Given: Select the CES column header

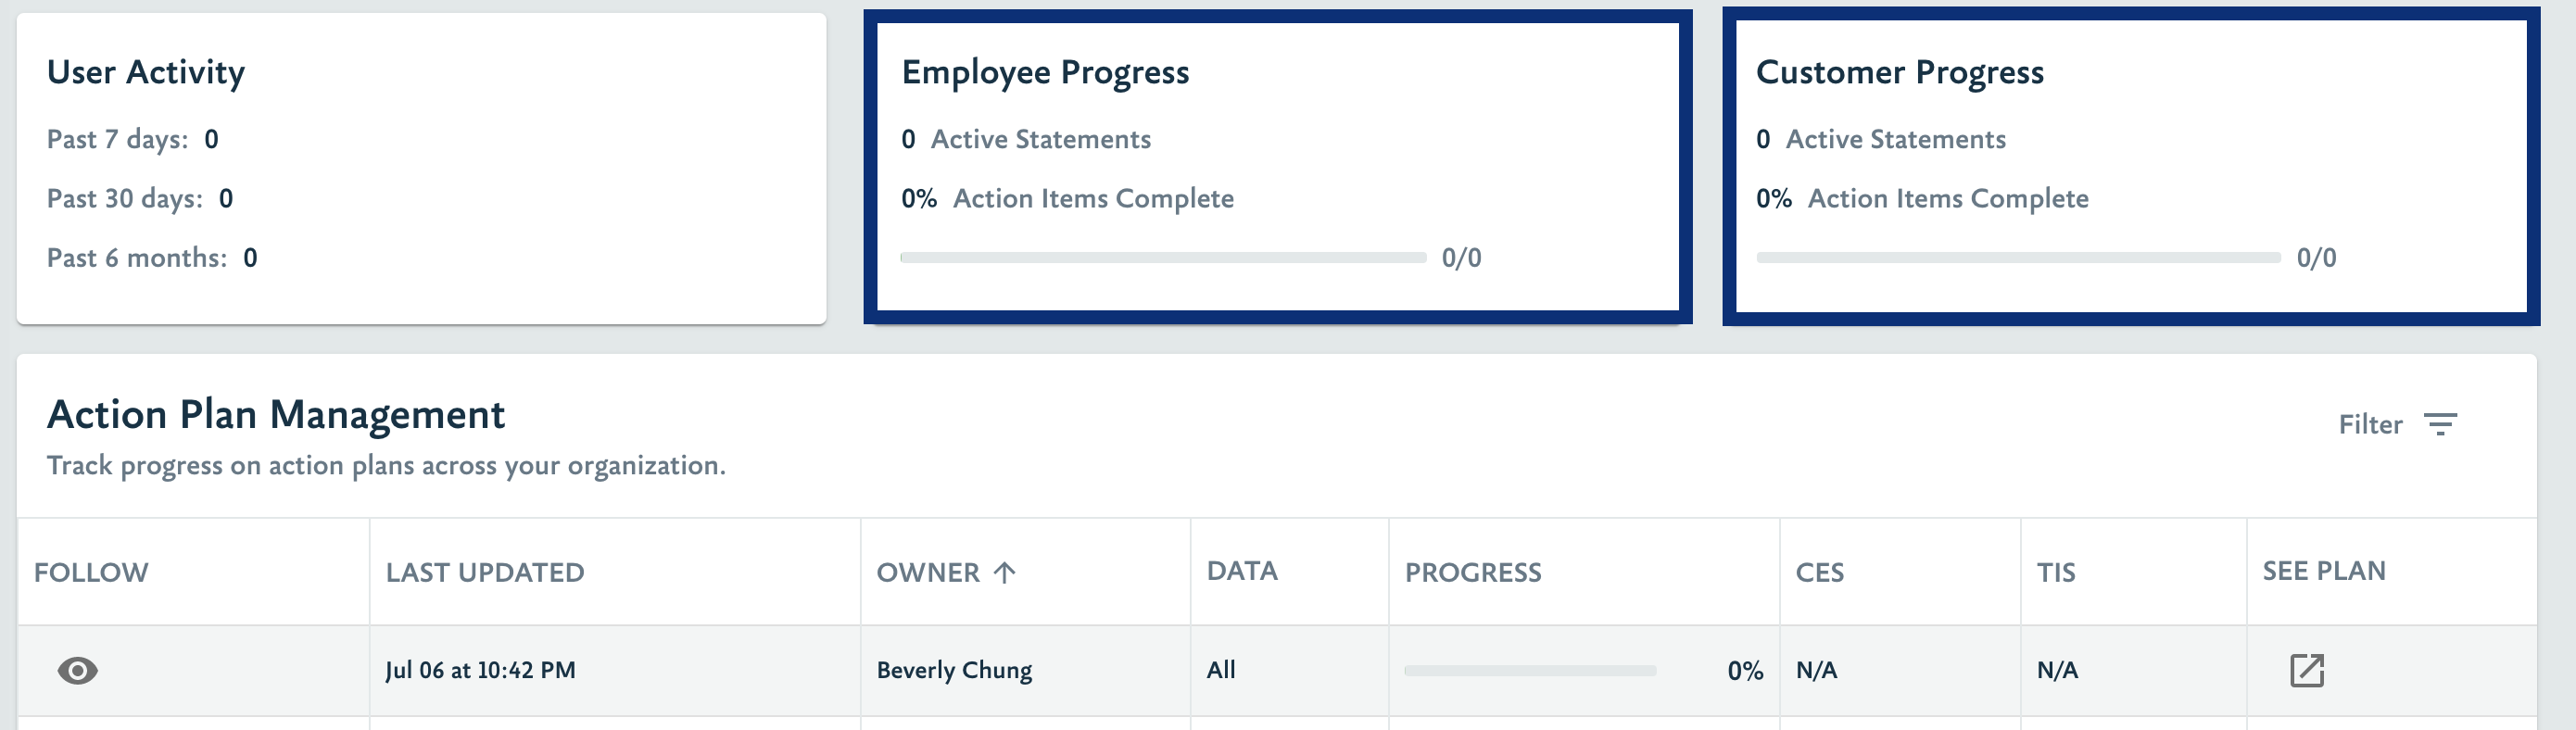Looking at the screenshot, I should pyautogui.click(x=1820, y=572).
